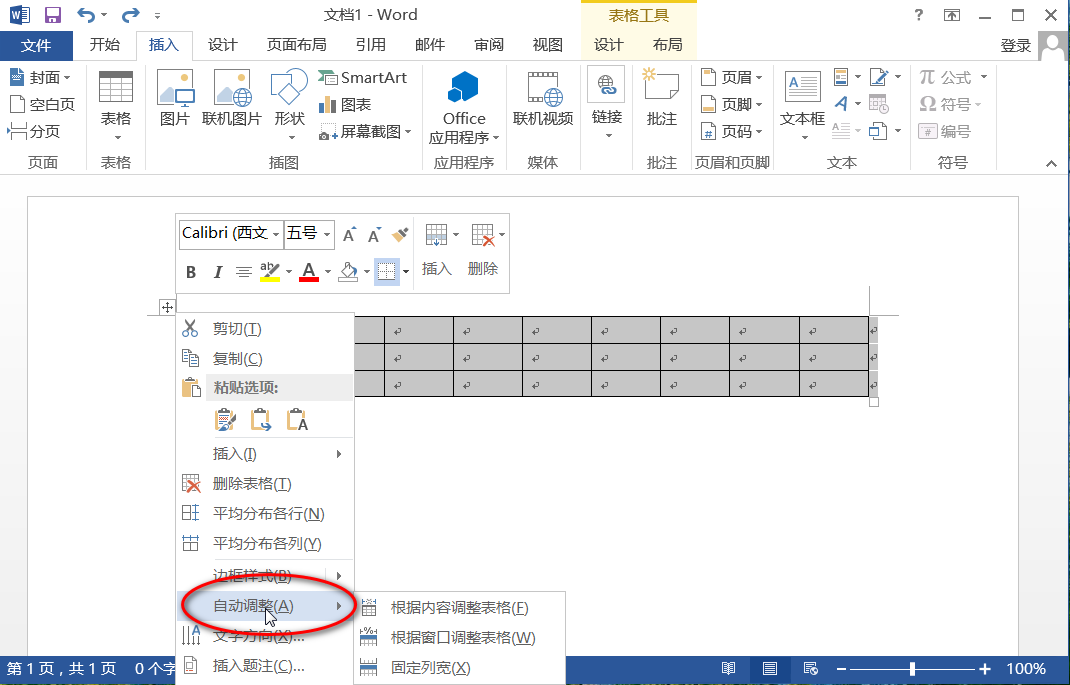1070x685 pixels.
Task: Open the 表格 table insert button
Action: pyautogui.click(x=115, y=106)
